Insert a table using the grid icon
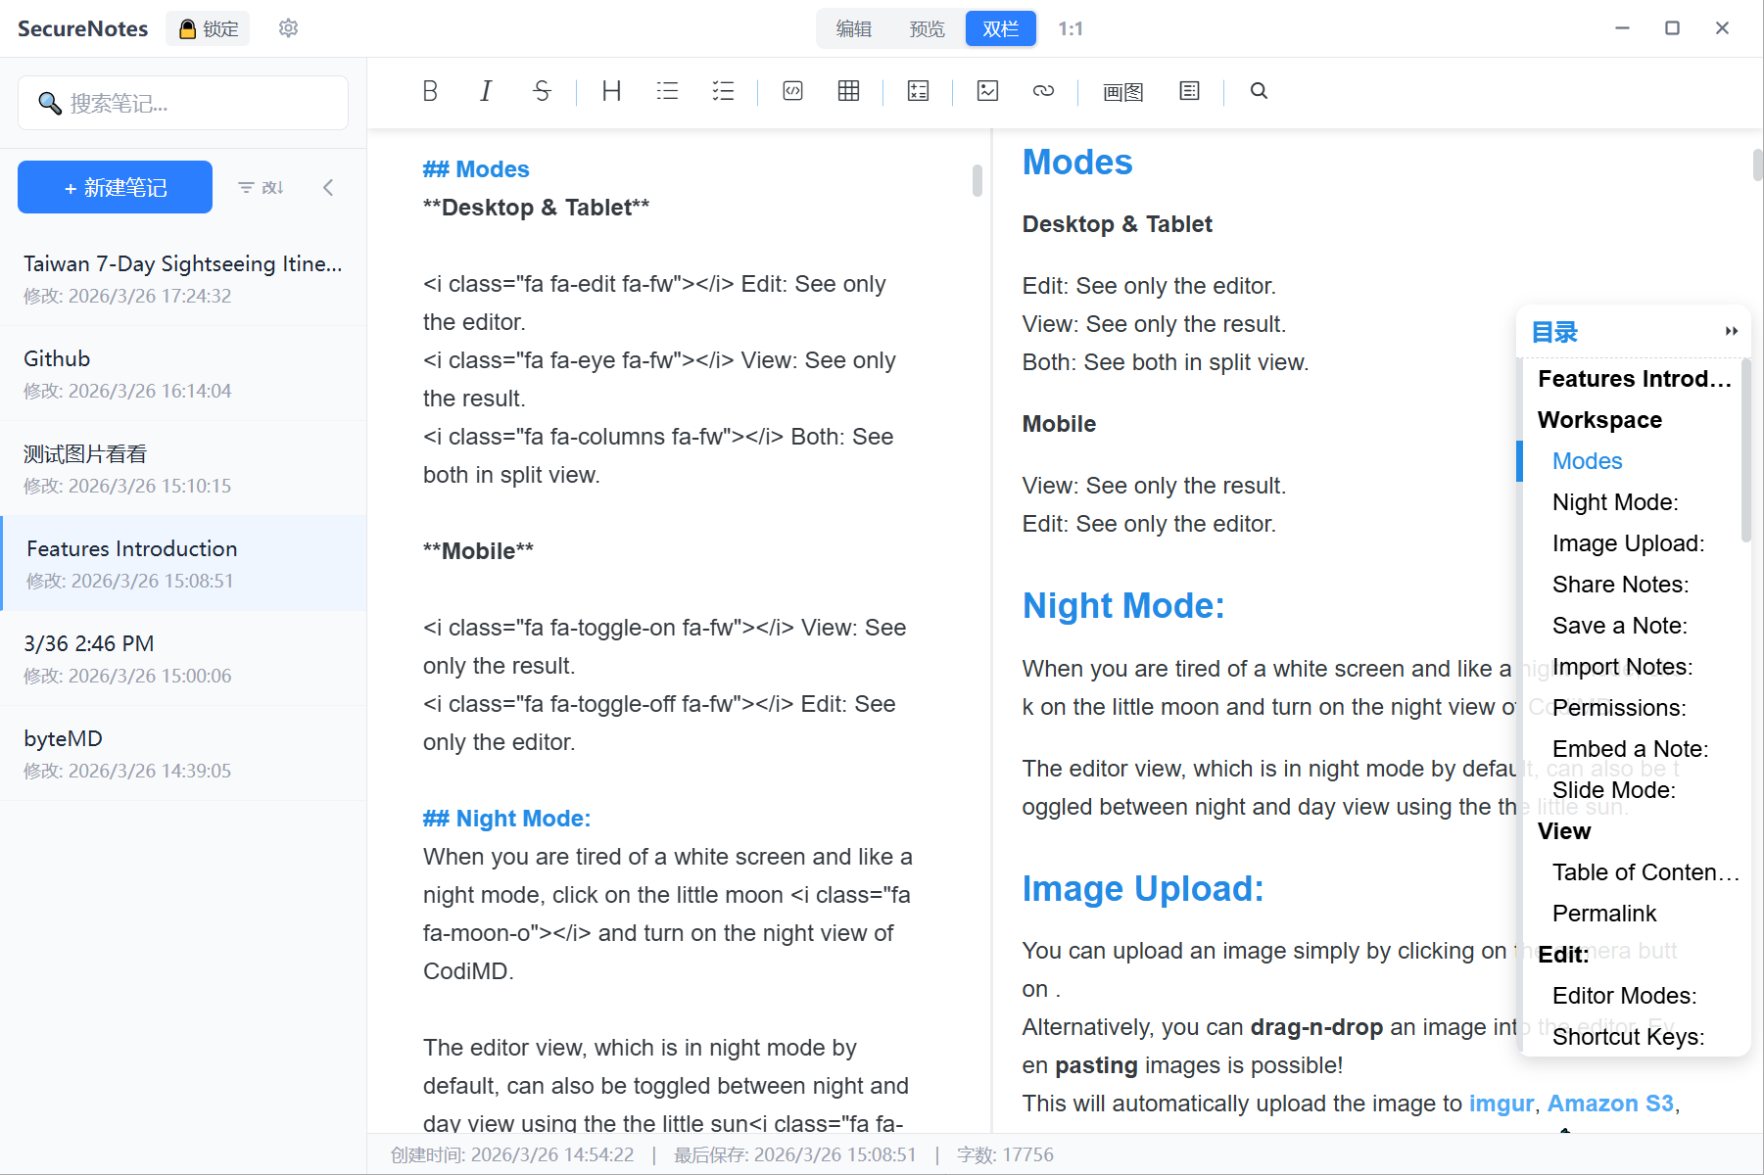This screenshot has height=1175, width=1764. tap(849, 91)
